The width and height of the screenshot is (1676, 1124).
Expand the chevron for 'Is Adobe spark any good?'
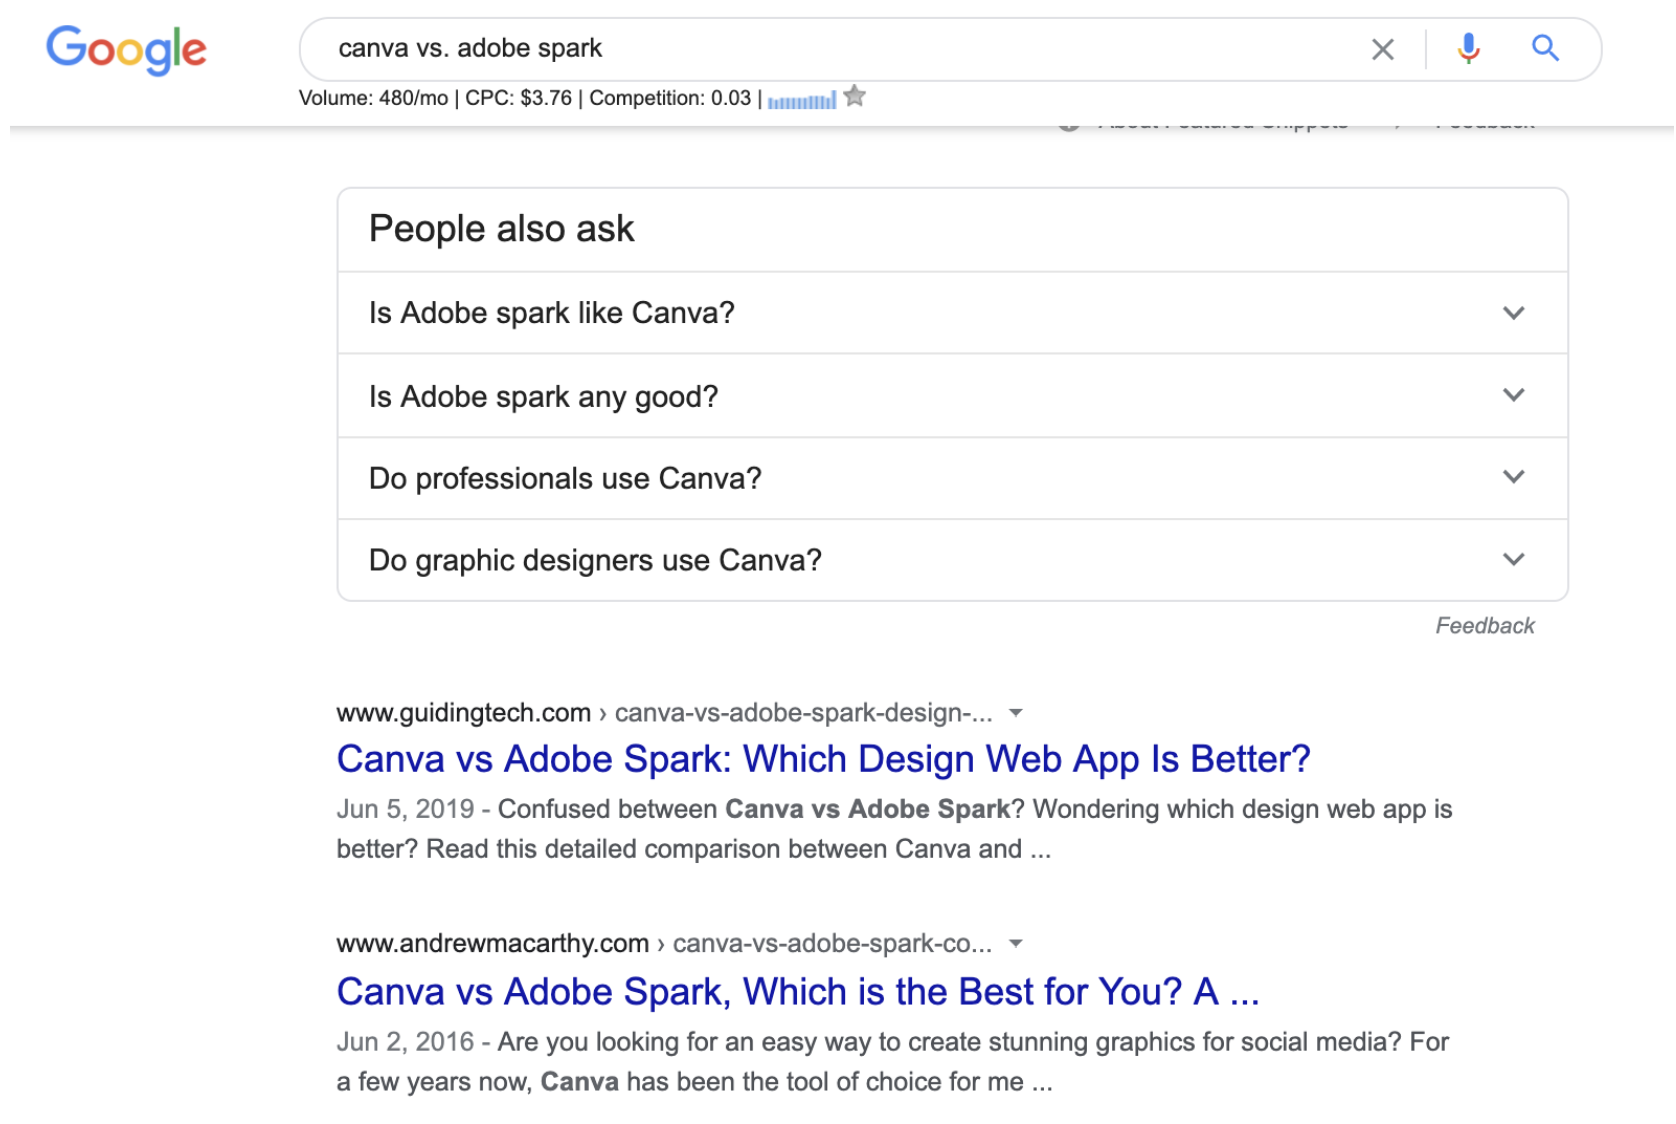[x=1513, y=395]
